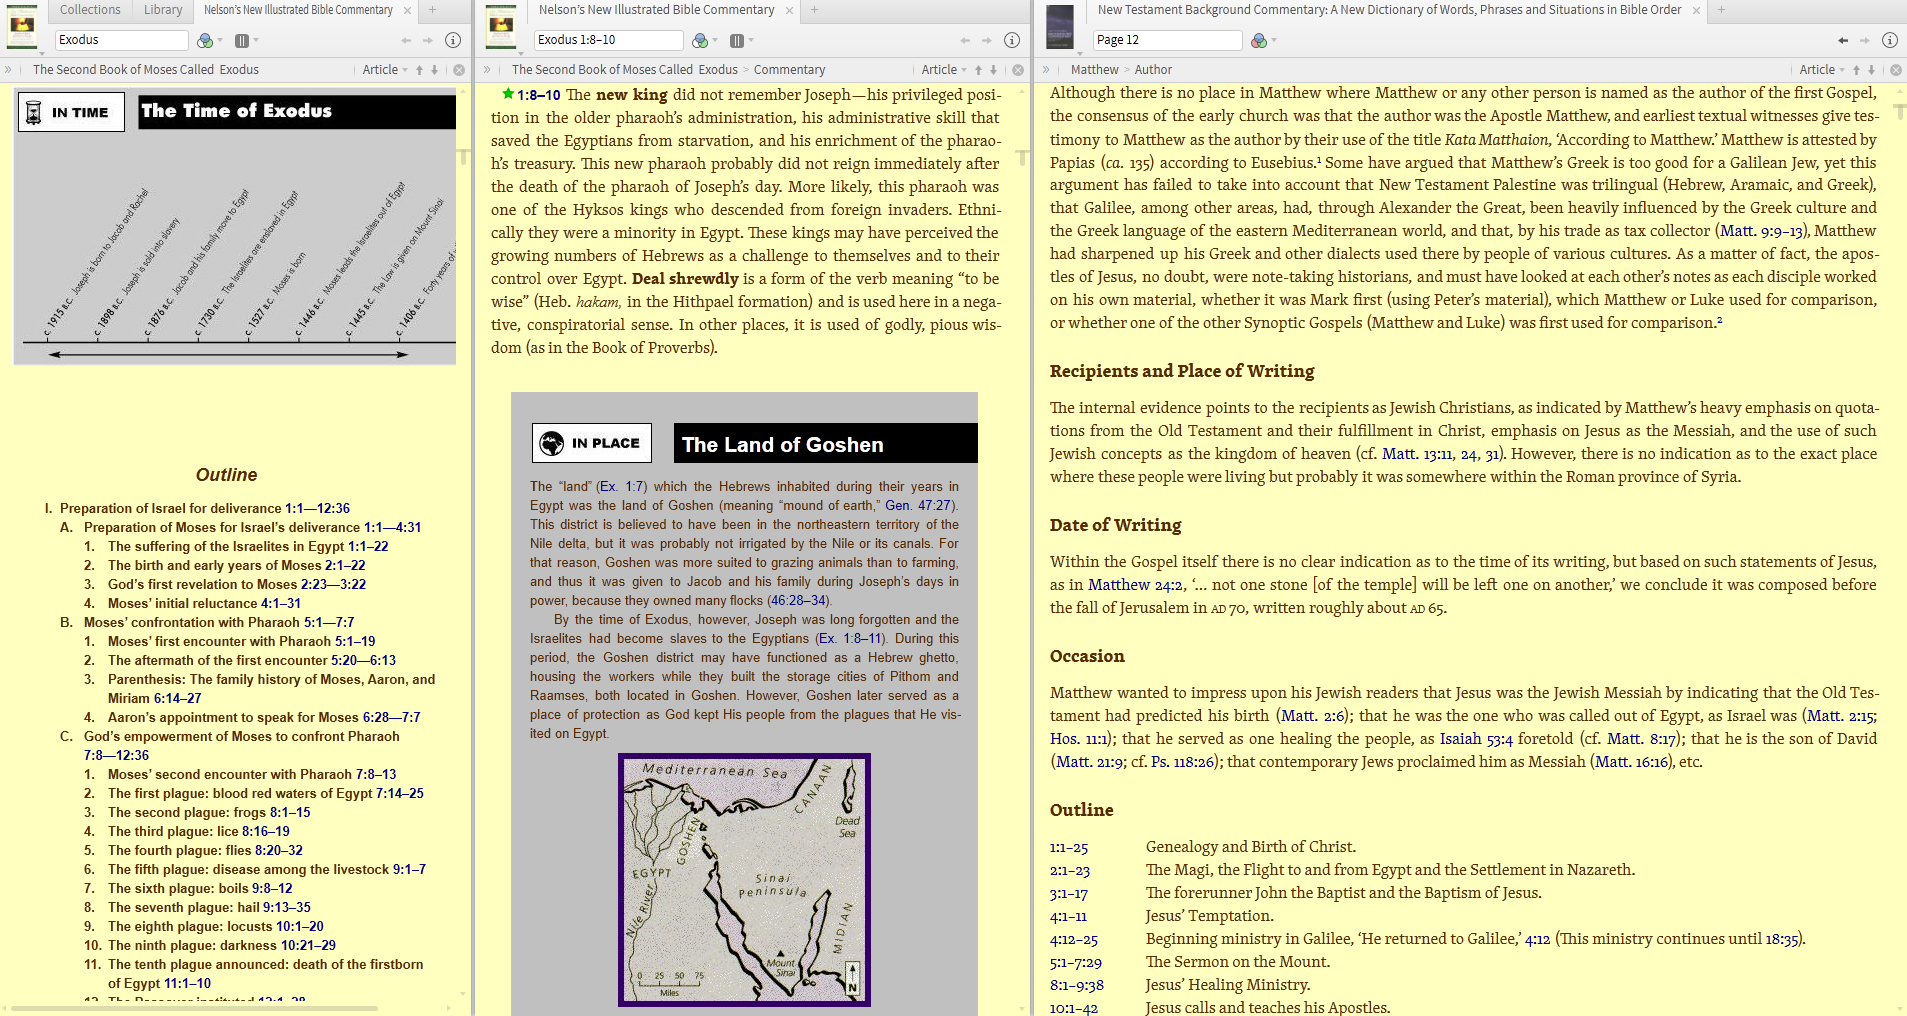Jump to next article in Matthew Author panel
The image size is (1907, 1016).
[1871, 70]
